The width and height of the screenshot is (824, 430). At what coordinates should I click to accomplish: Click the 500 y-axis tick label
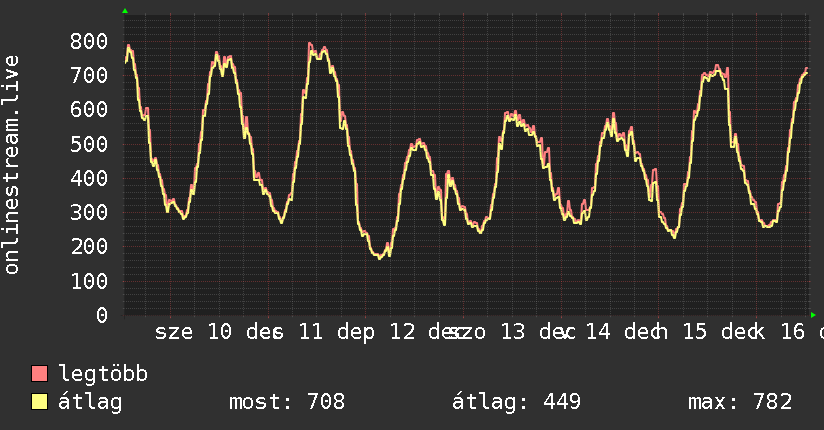click(x=89, y=144)
